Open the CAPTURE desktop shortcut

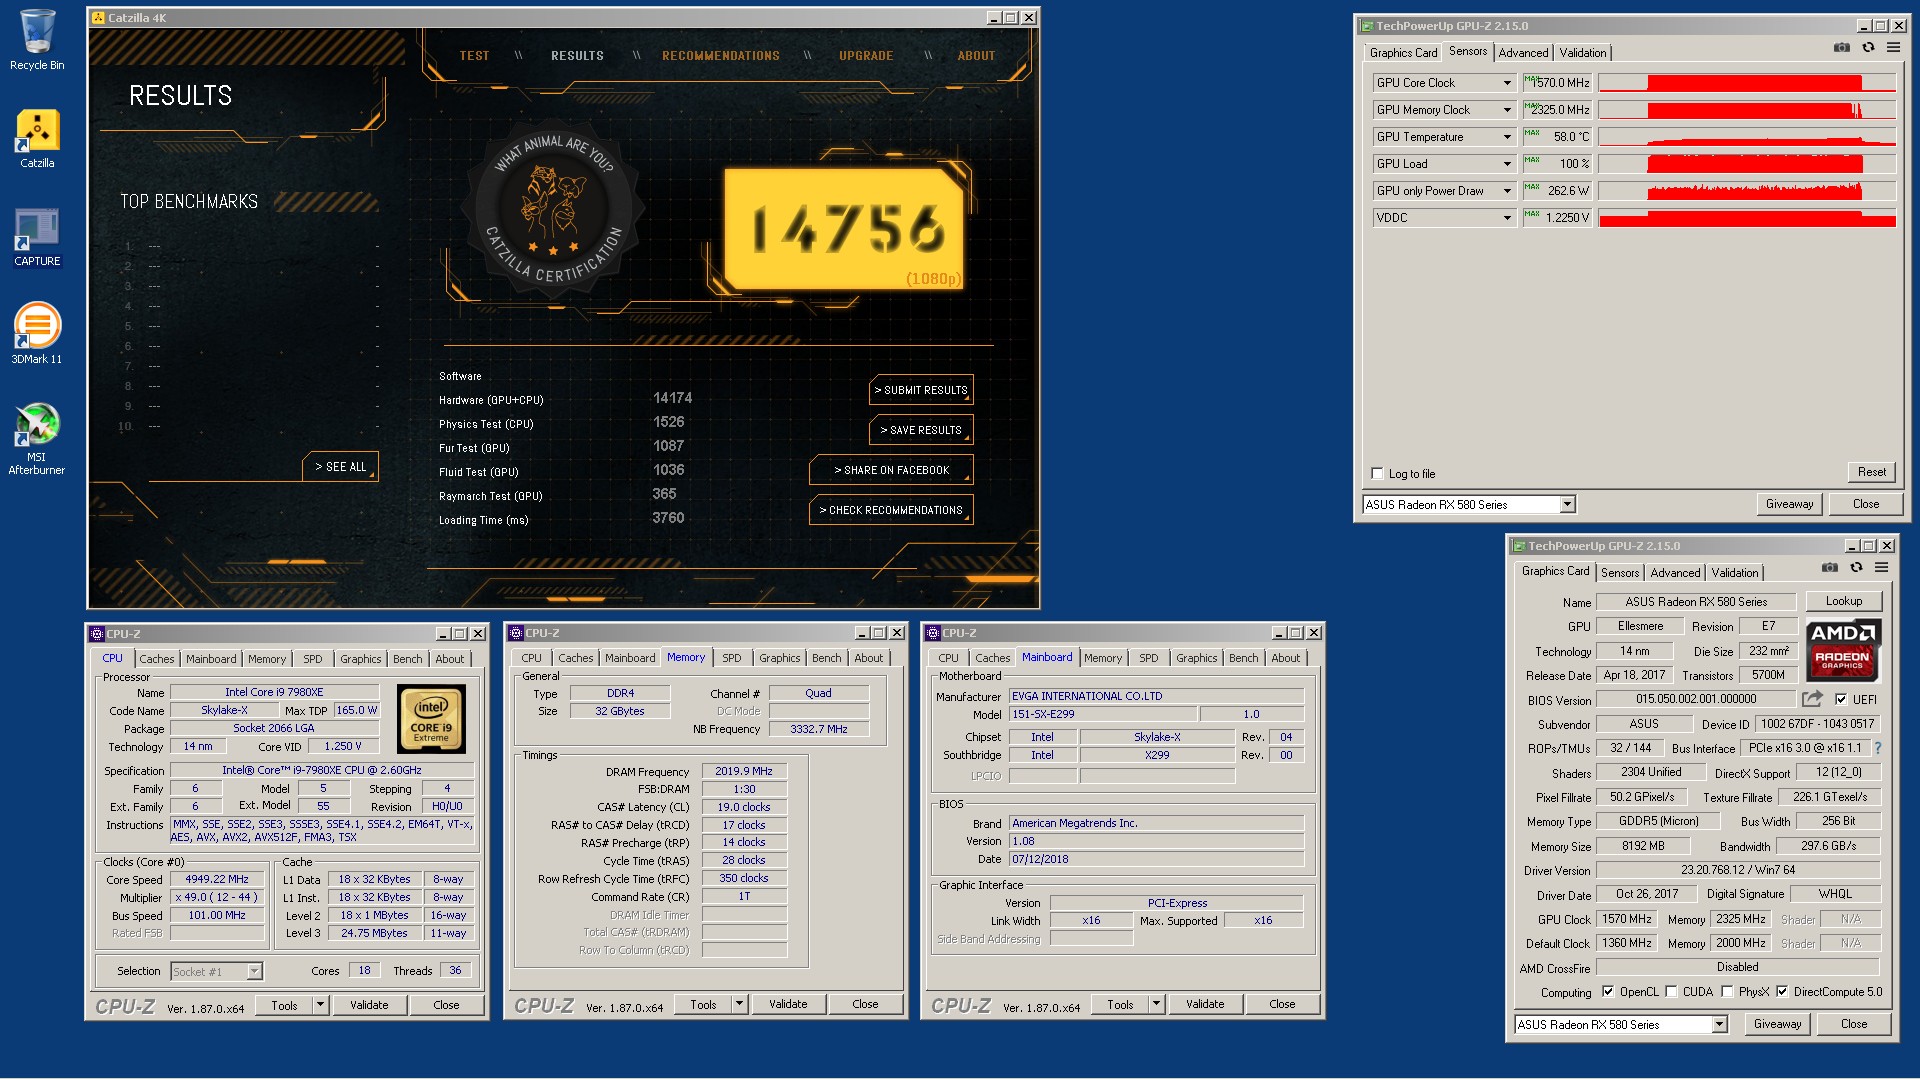37,237
